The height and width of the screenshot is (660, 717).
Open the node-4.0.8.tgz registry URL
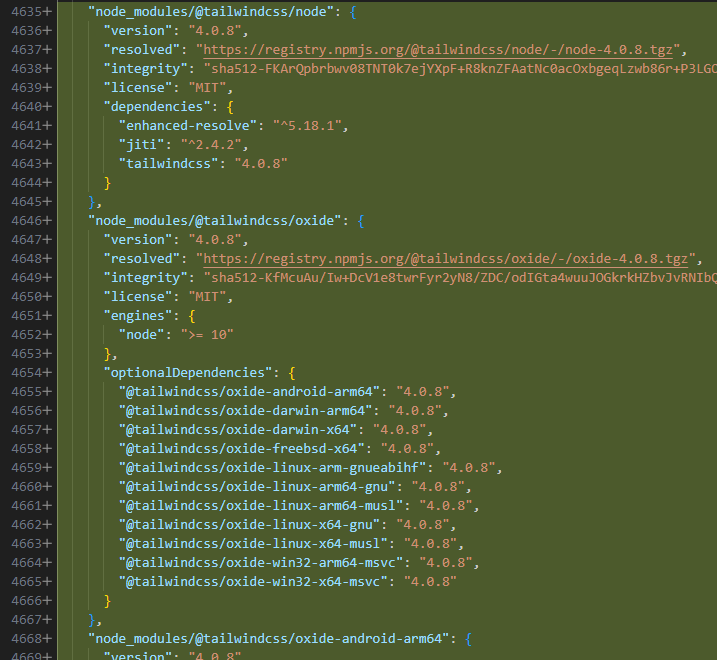click(438, 49)
